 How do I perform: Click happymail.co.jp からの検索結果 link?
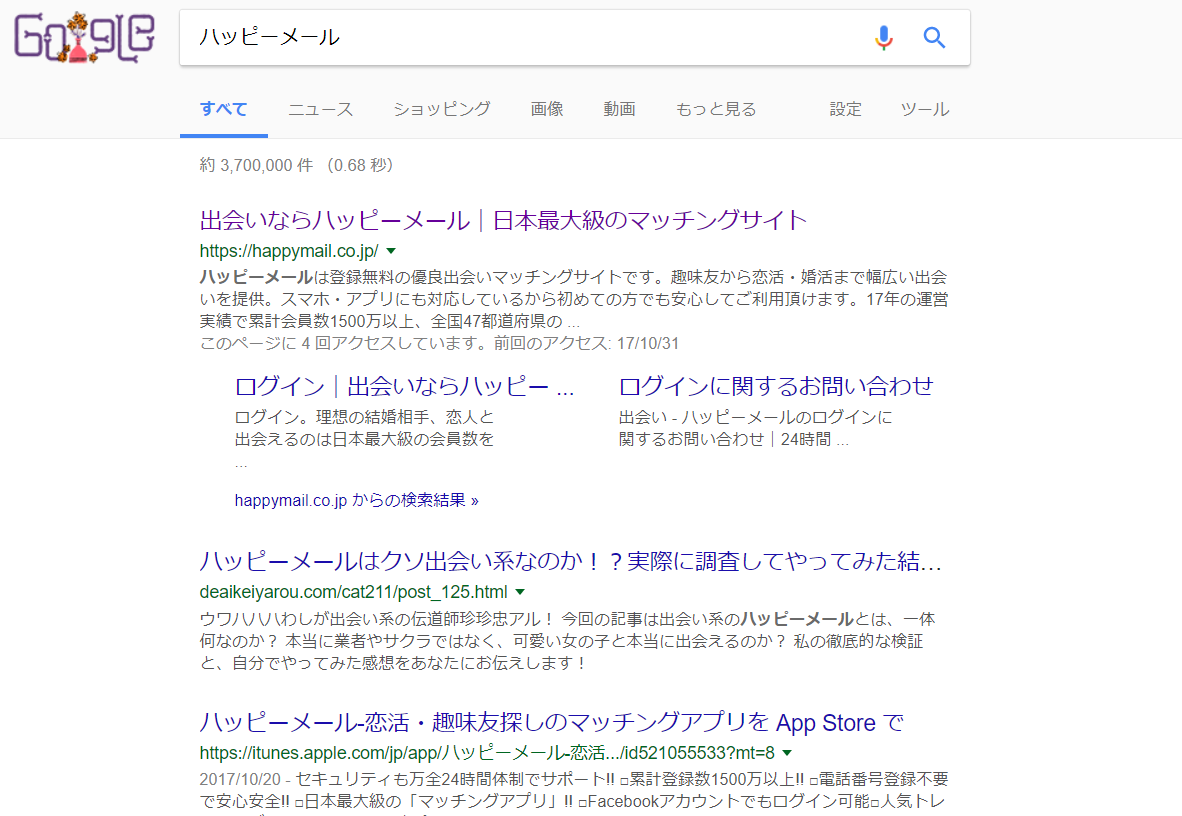tap(356, 500)
